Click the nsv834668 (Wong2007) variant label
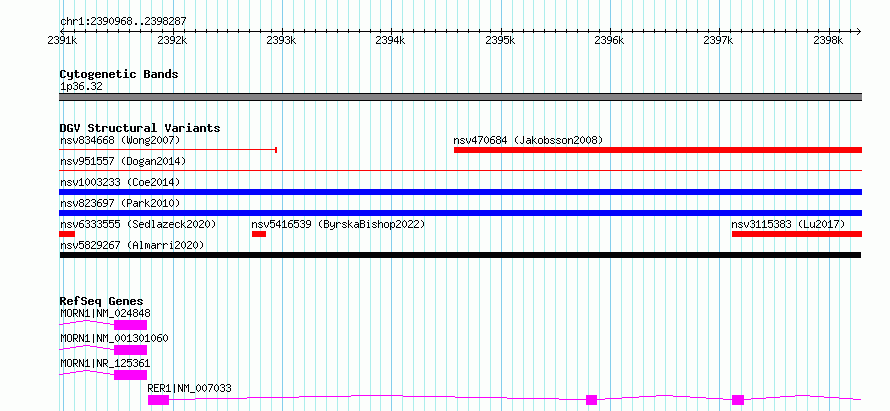890x411 pixels. [x=120, y=140]
